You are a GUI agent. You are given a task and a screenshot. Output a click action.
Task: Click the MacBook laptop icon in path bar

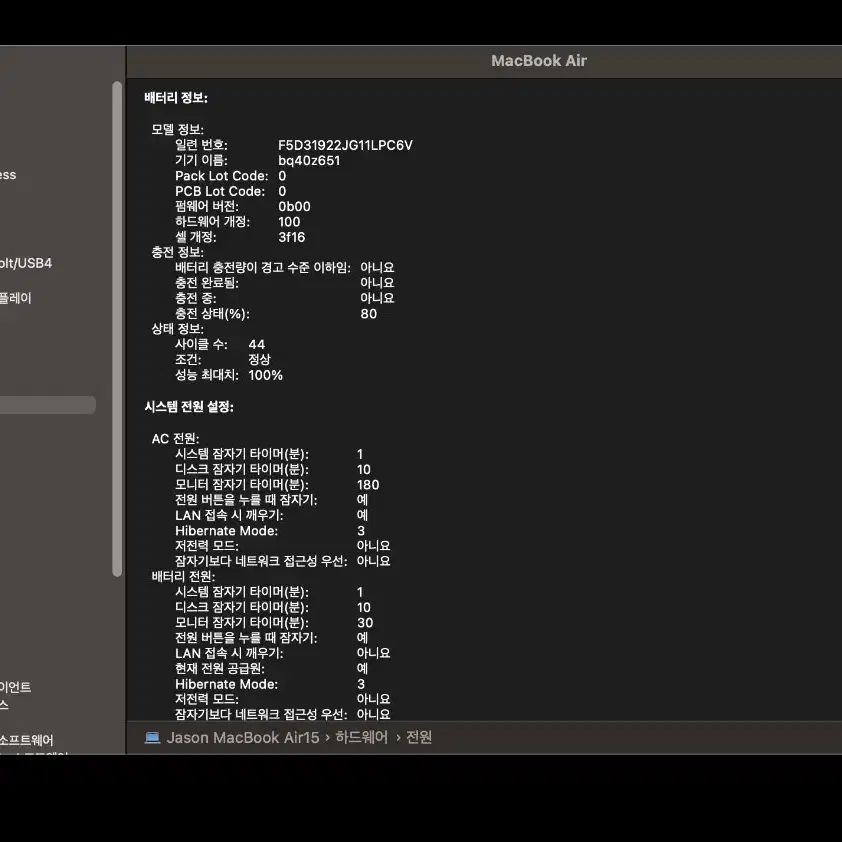pyautogui.click(x=153, y=737)
